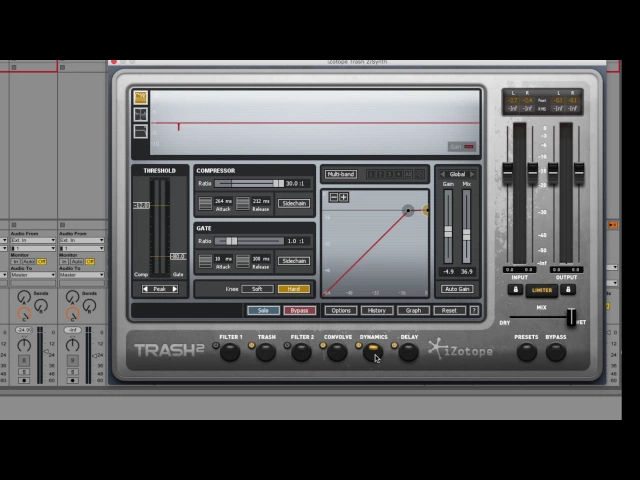Open the input channel dropdown on track 9
Screen dimensions: 640x480
(81, 248)
